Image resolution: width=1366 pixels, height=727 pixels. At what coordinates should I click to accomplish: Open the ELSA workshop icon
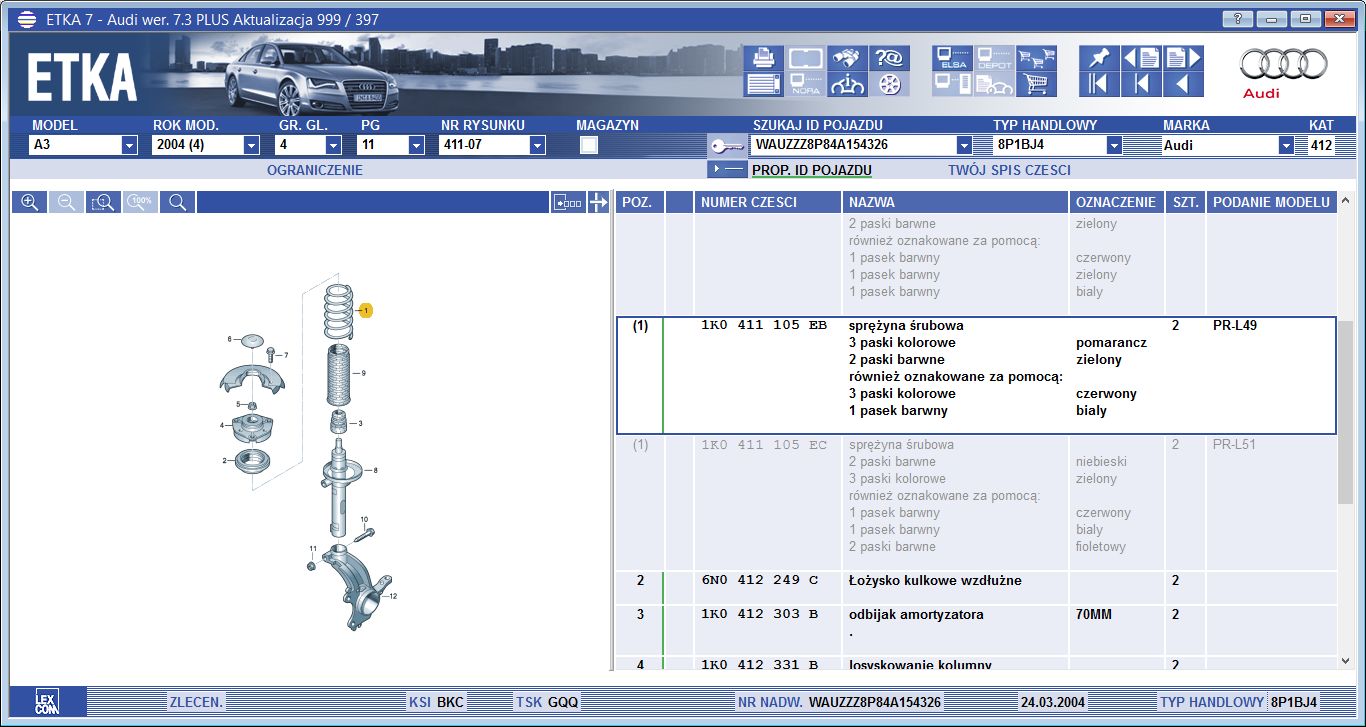pyautogui.click(x=952, y=58)
